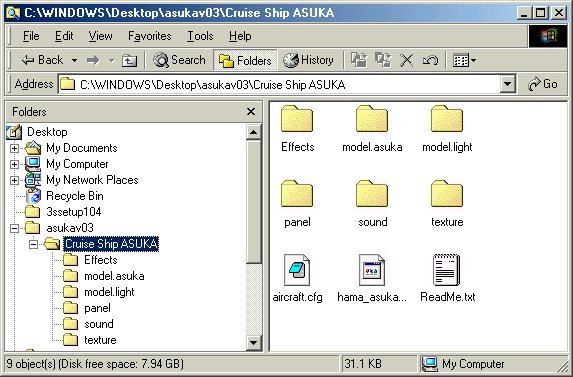Select the model.asuka folder icon in file view

click(x=372, y=119)
